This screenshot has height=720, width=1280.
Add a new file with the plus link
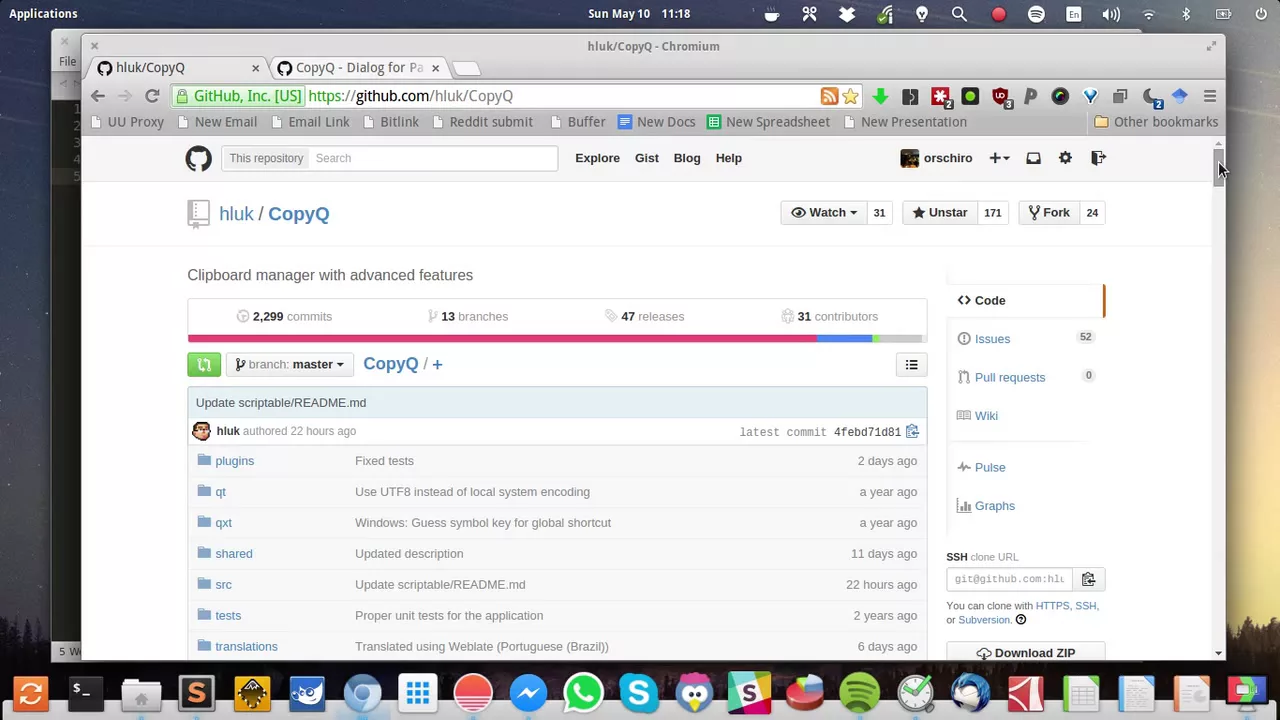click(437, 365)
